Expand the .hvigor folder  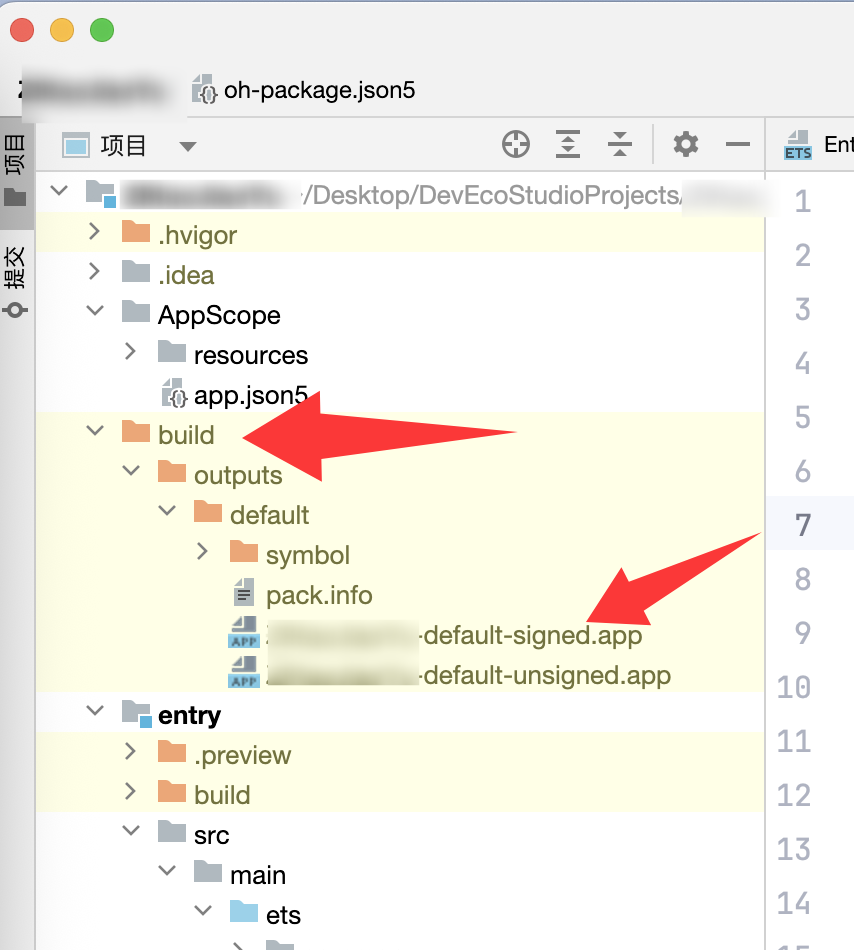tap(95, 232)
